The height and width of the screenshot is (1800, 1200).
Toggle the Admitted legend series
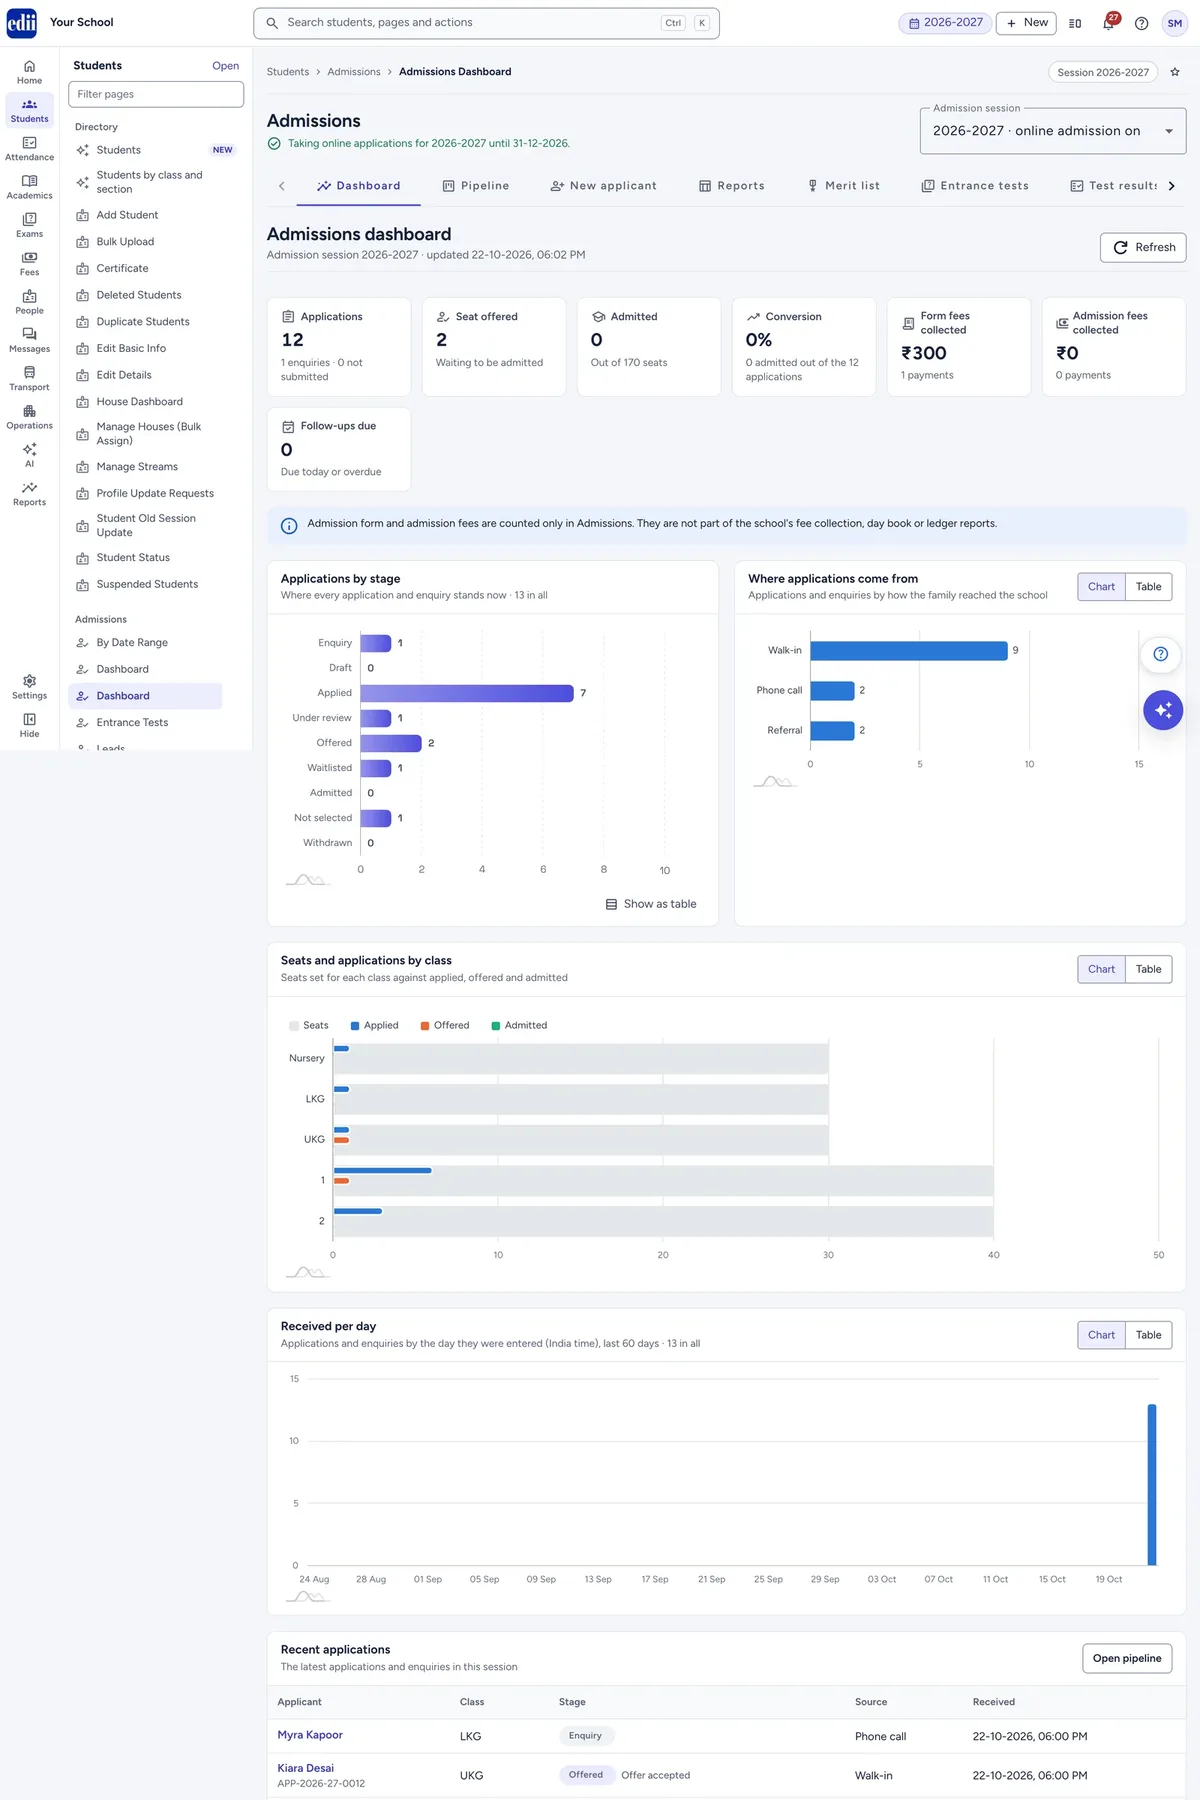point(519,1025)
